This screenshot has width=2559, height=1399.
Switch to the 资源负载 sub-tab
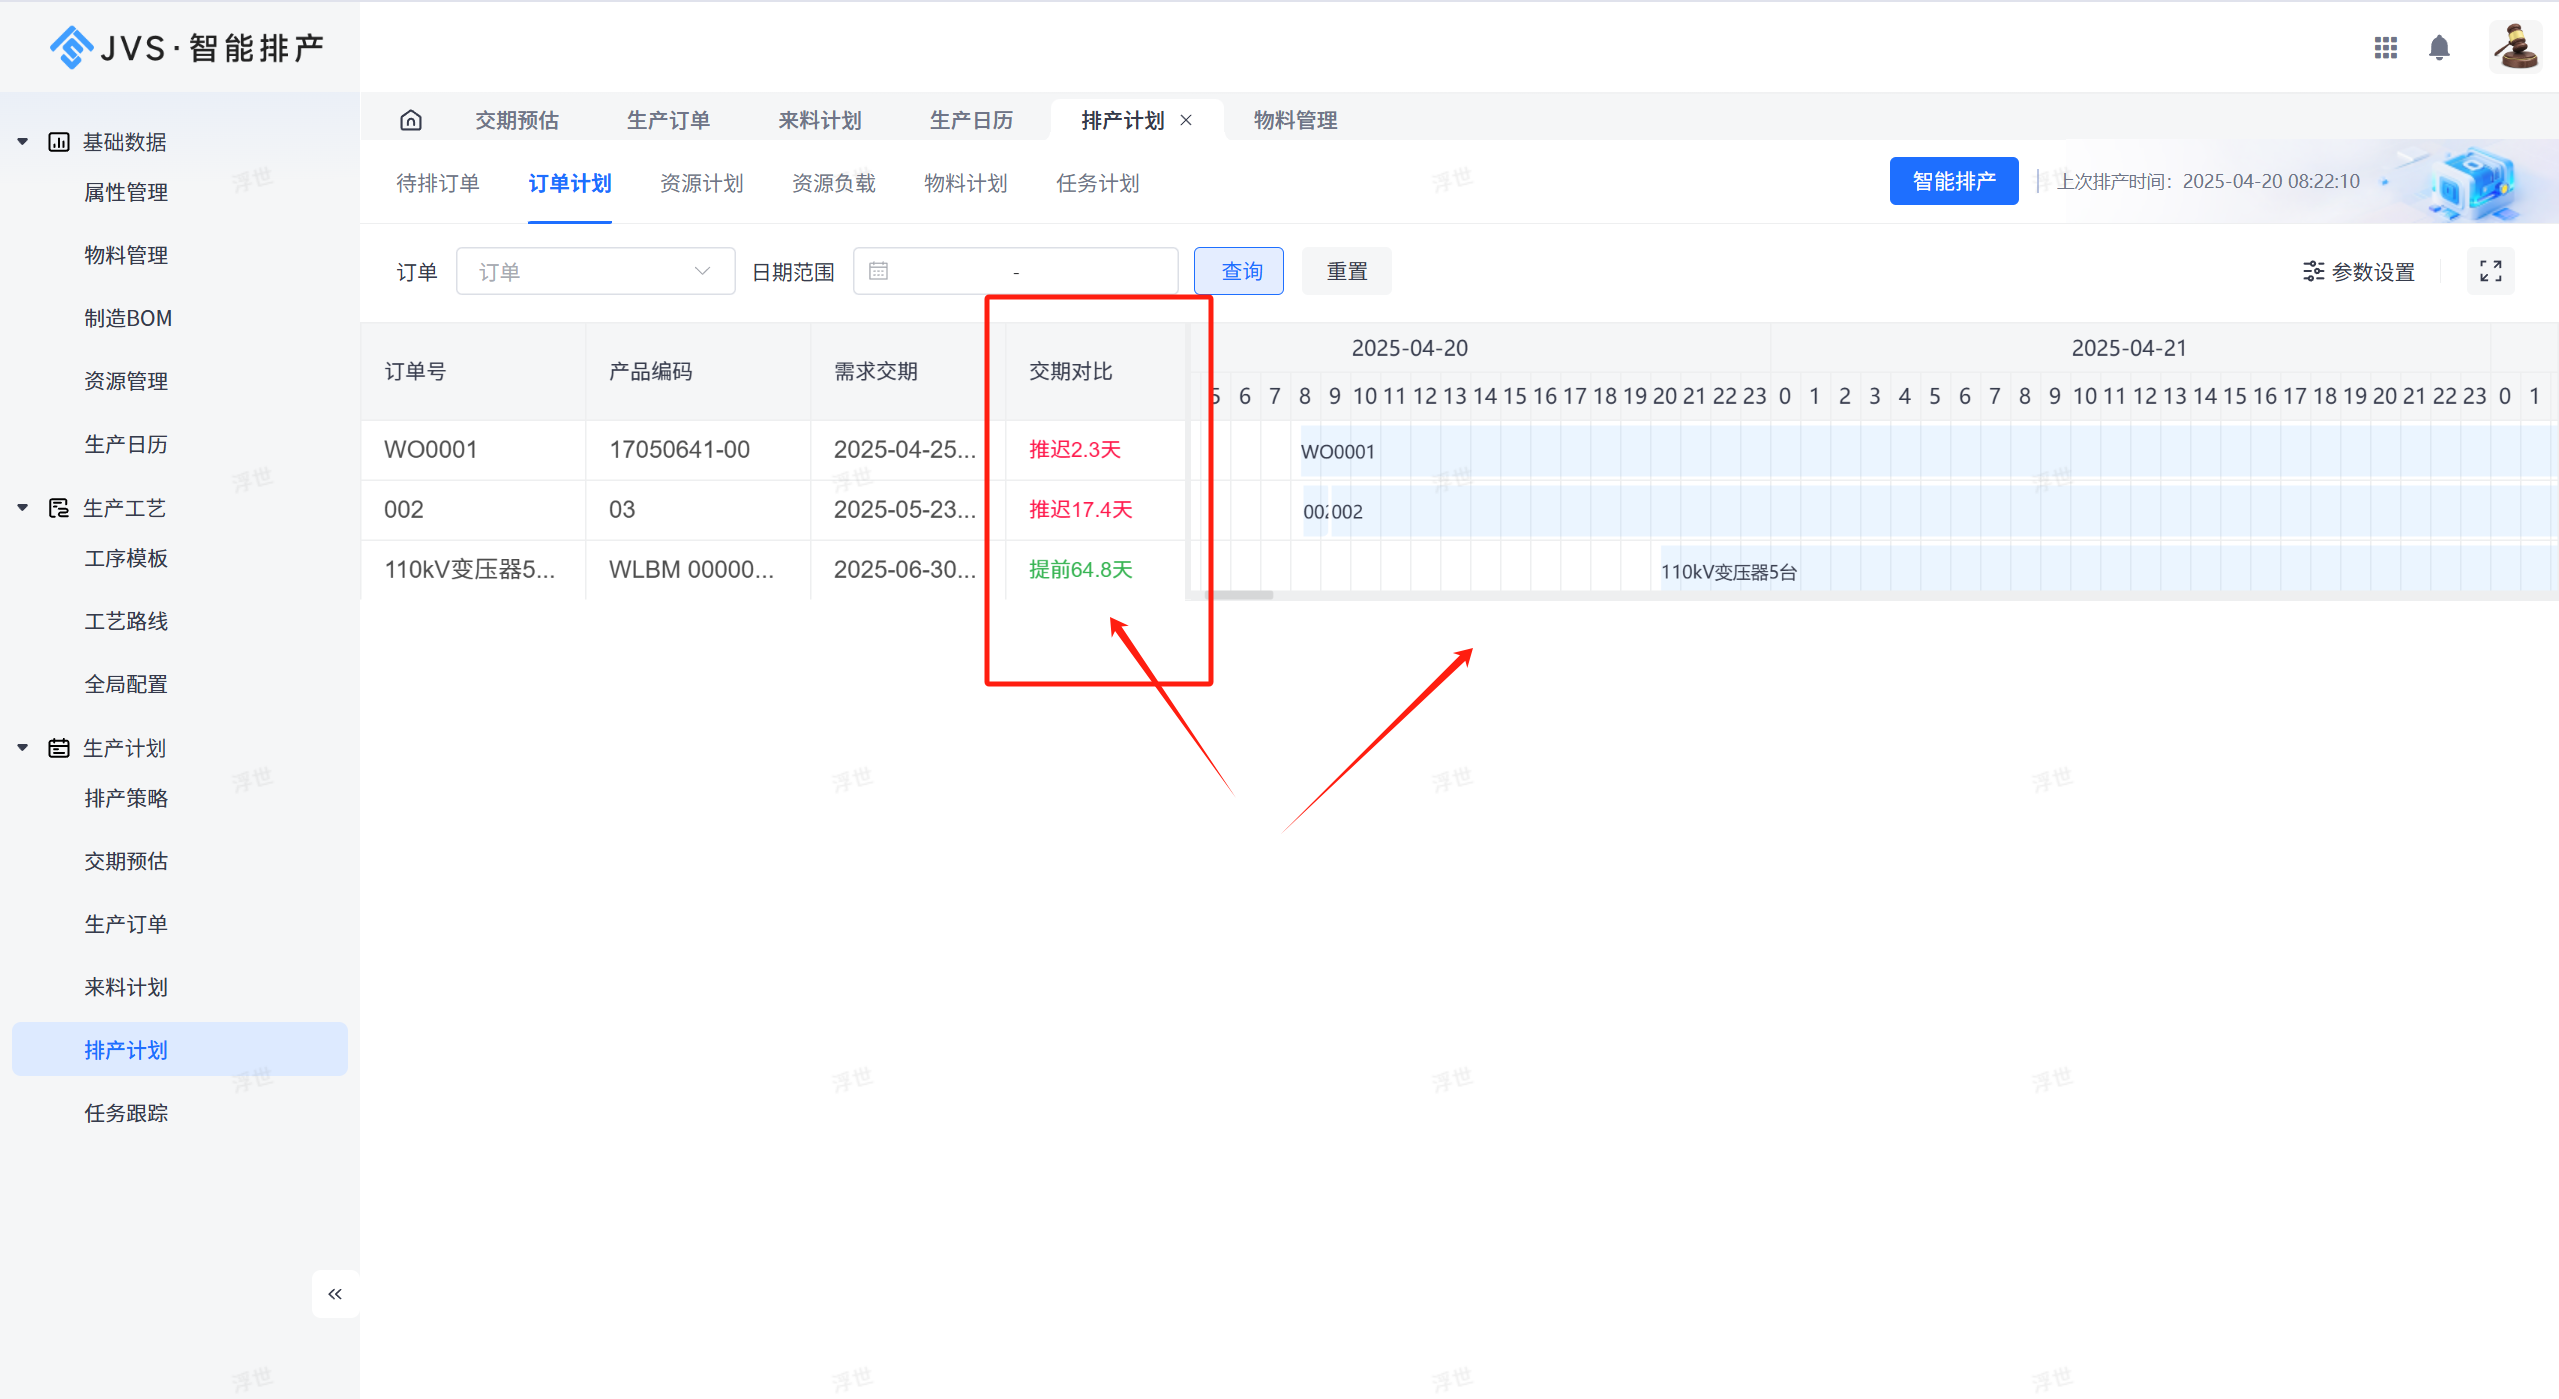pos(833,183)
